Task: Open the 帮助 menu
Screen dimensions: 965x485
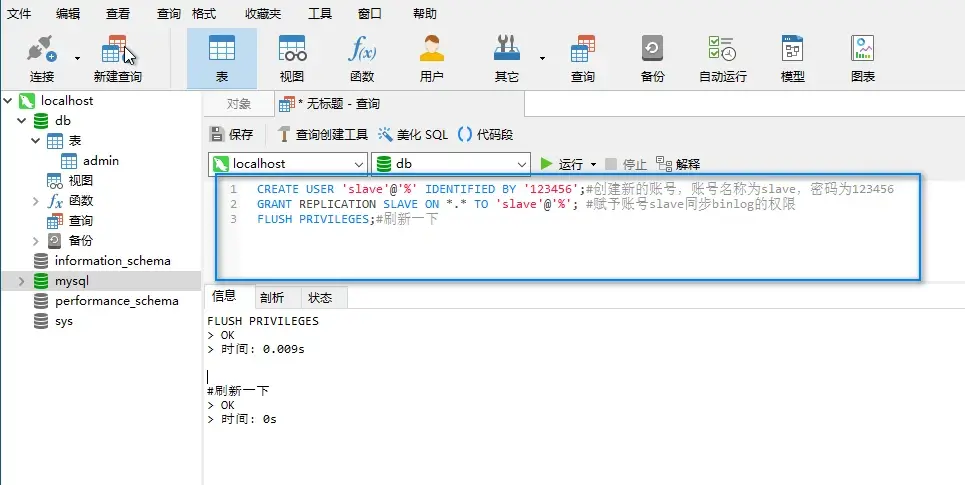Action: (x=425, y=14)
